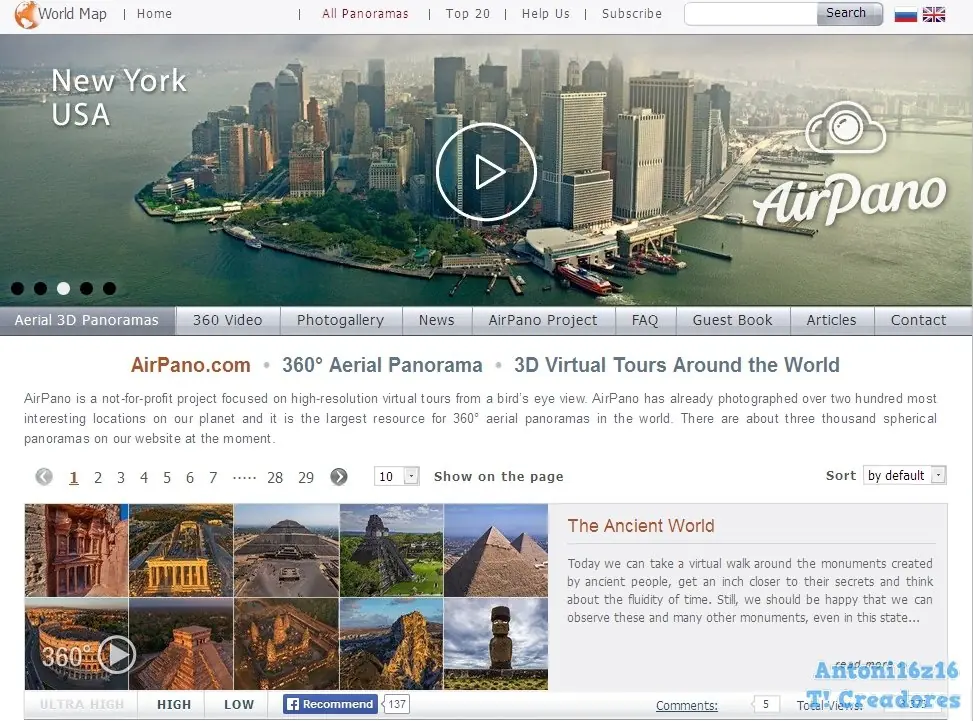
Task: Go to results page 4
Action: [144, 477]
